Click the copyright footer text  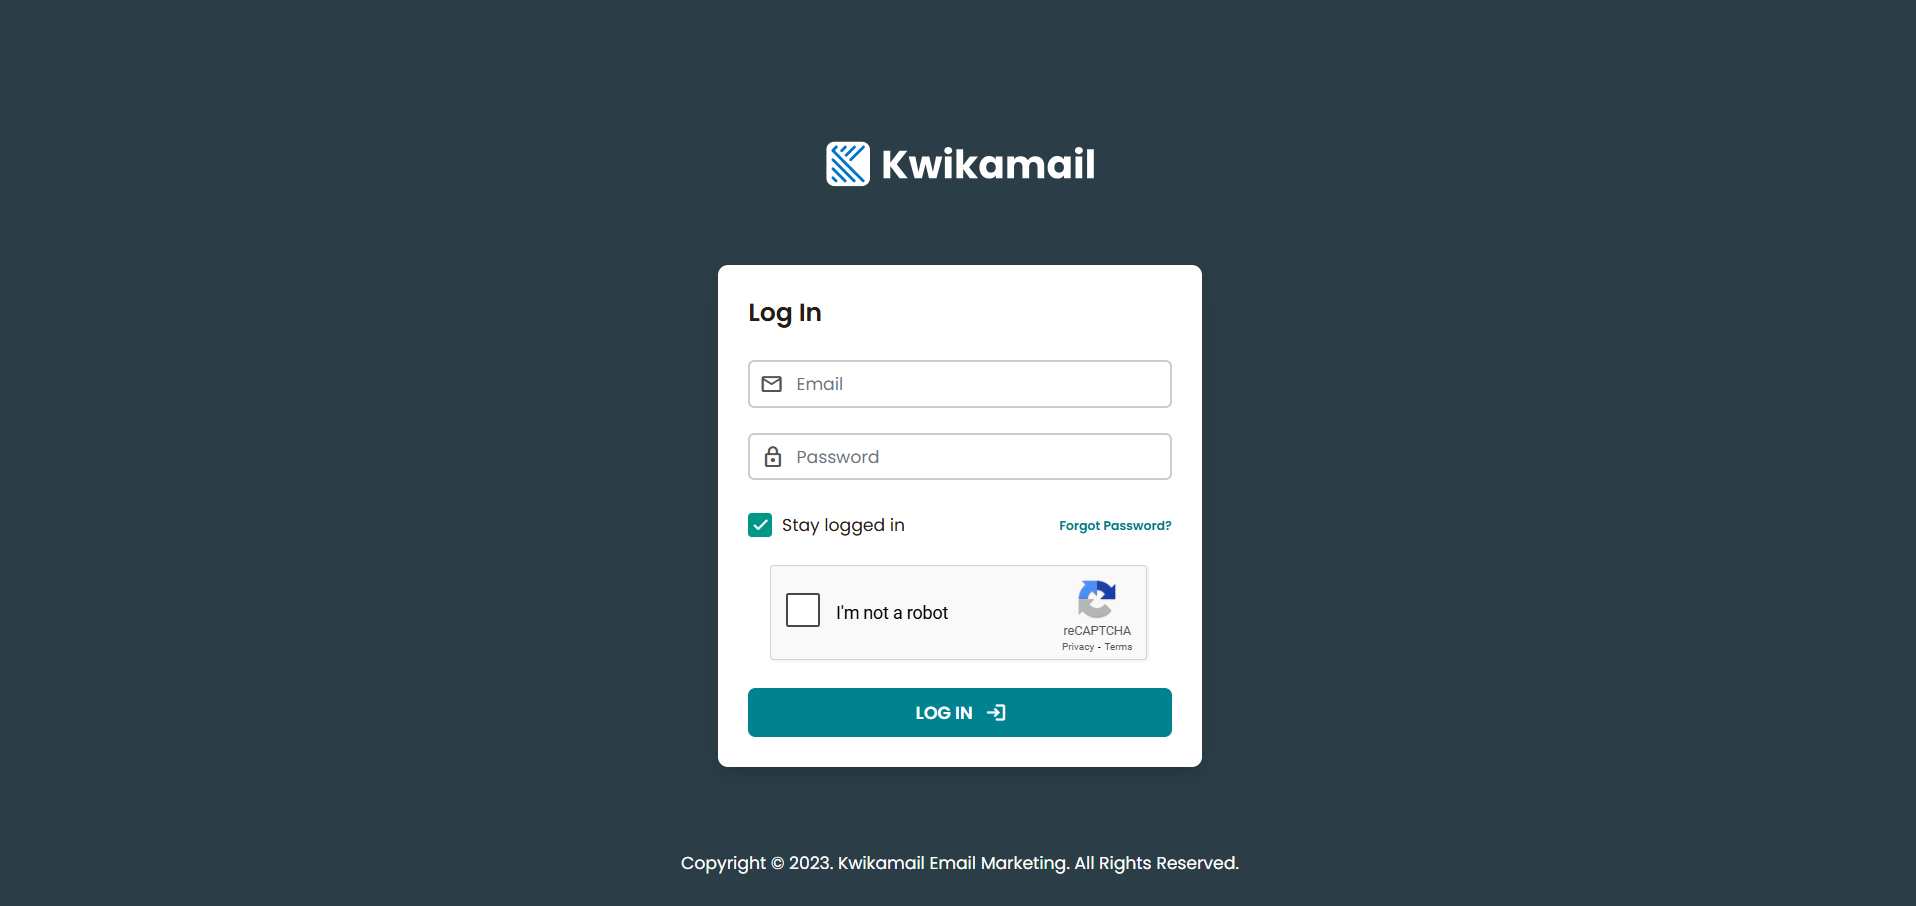960,863
